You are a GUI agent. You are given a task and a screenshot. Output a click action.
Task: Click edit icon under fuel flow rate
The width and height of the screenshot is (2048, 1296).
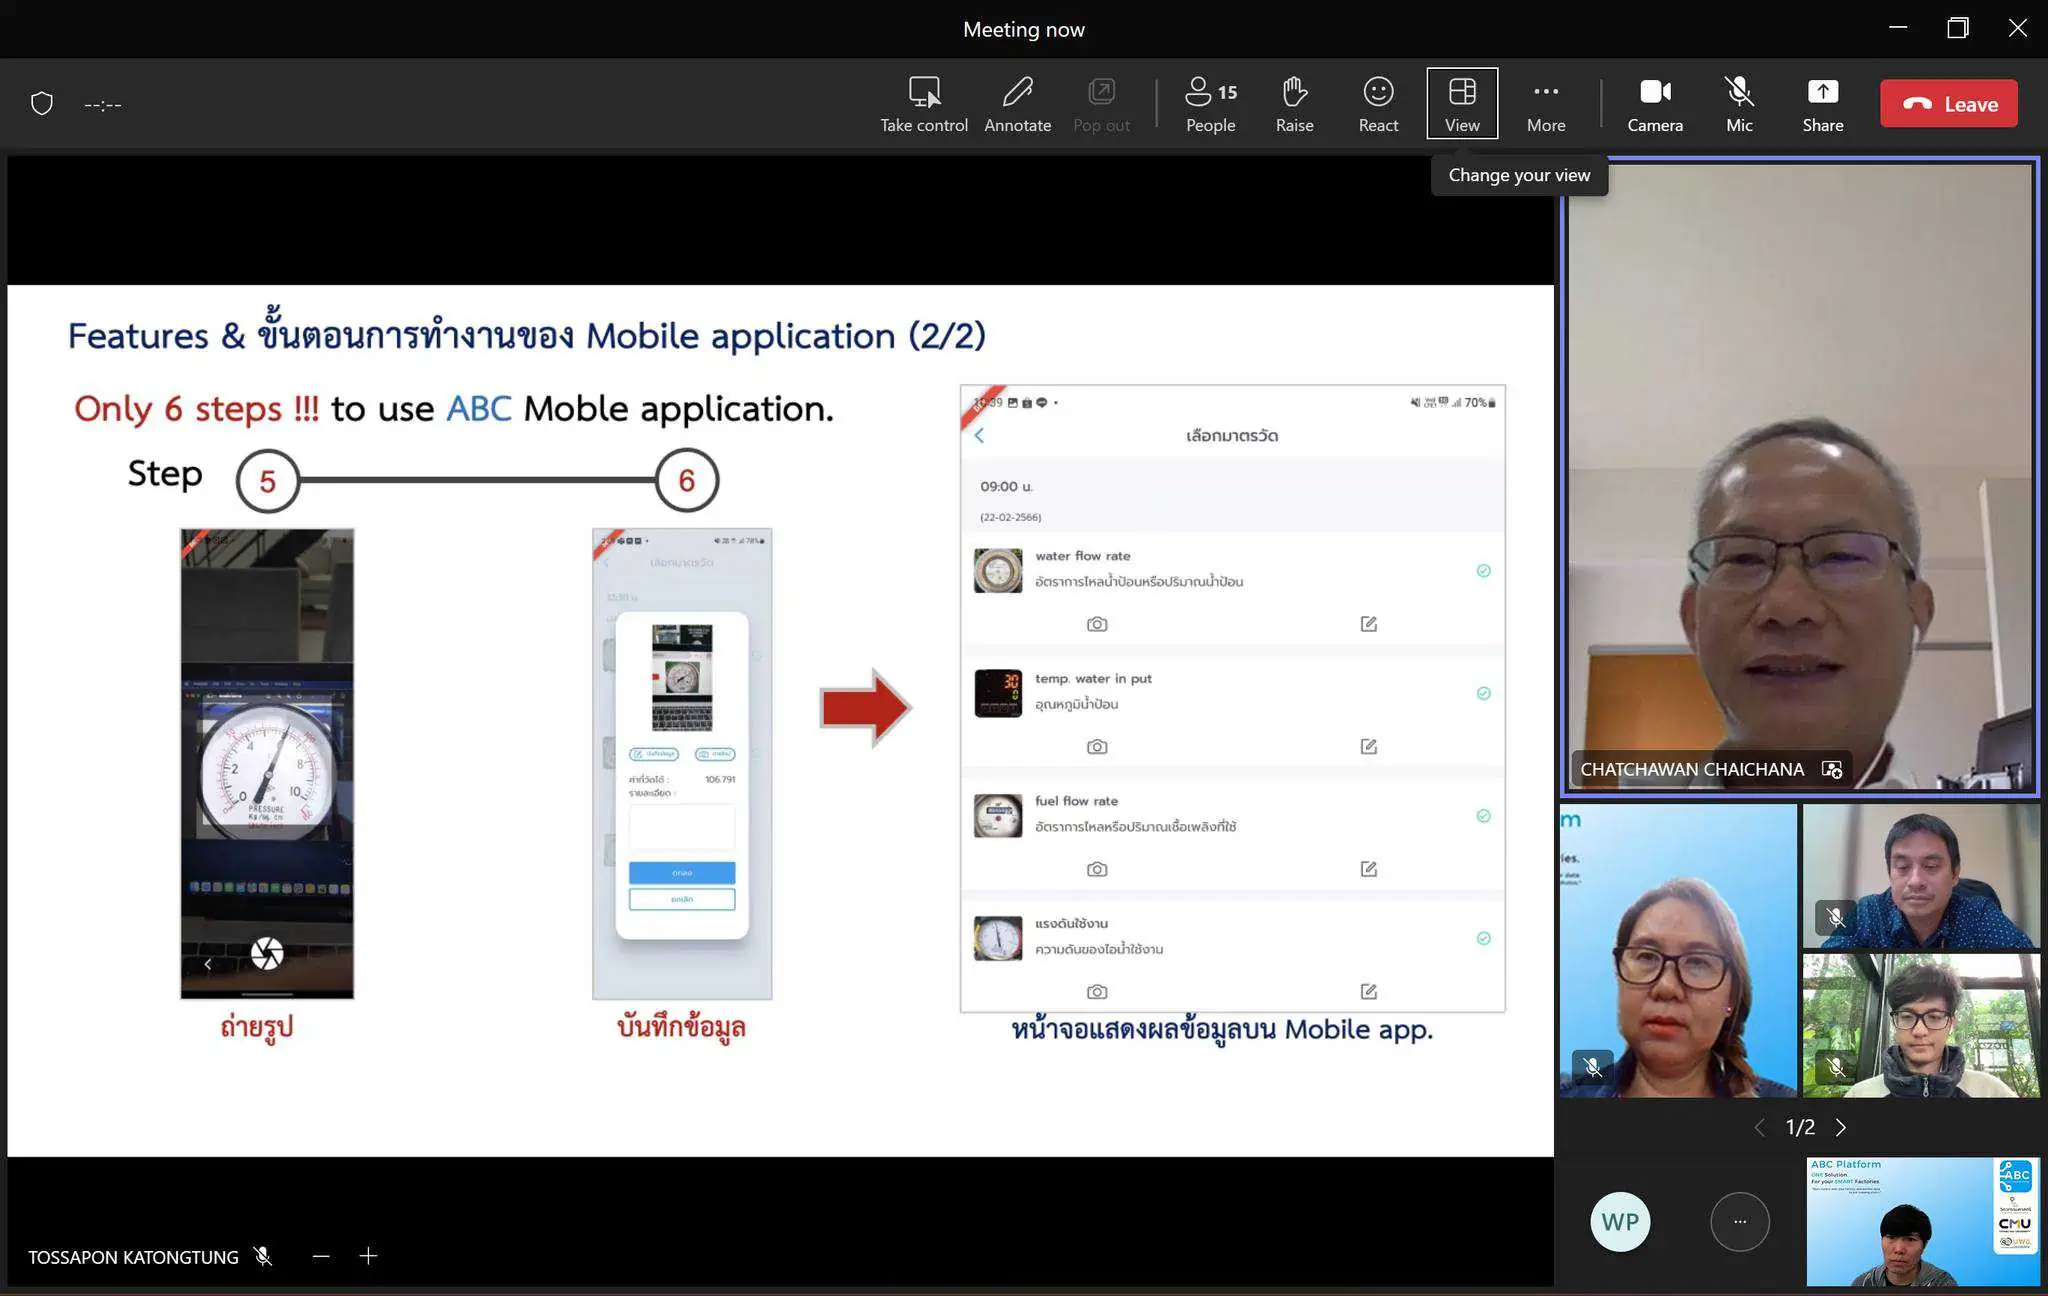[x=1369, y=869]
